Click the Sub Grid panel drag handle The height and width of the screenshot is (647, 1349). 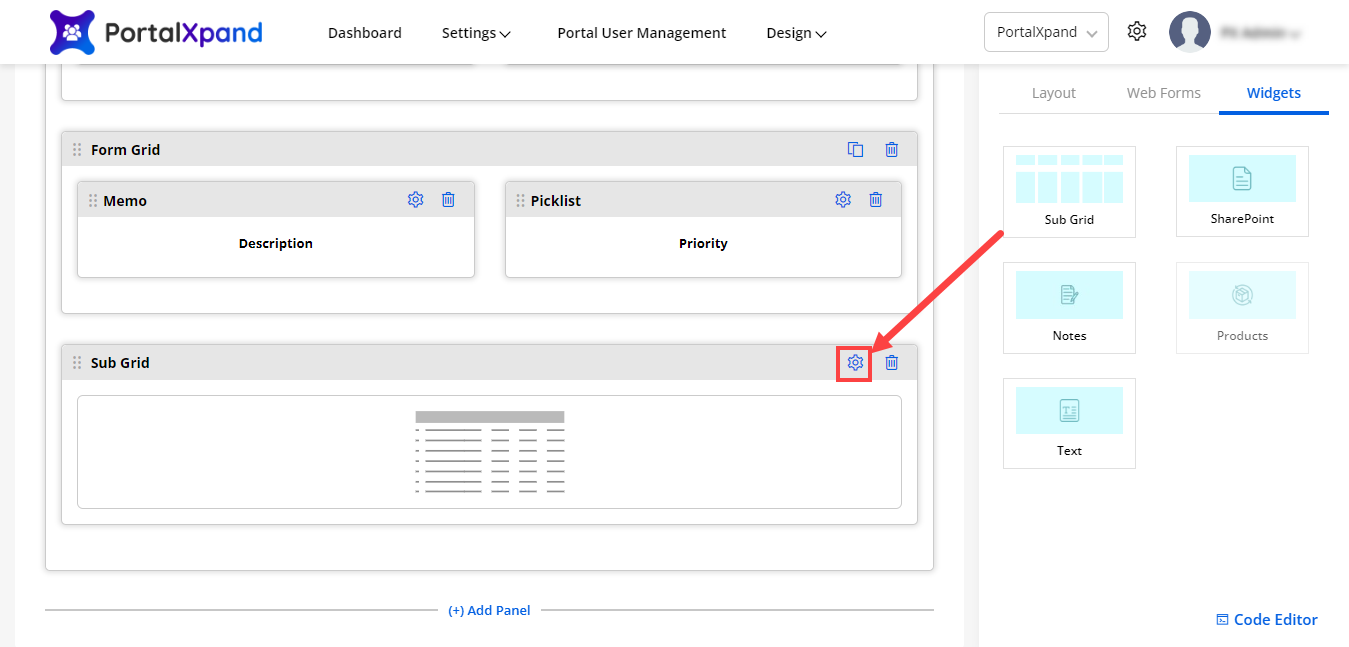77,363
